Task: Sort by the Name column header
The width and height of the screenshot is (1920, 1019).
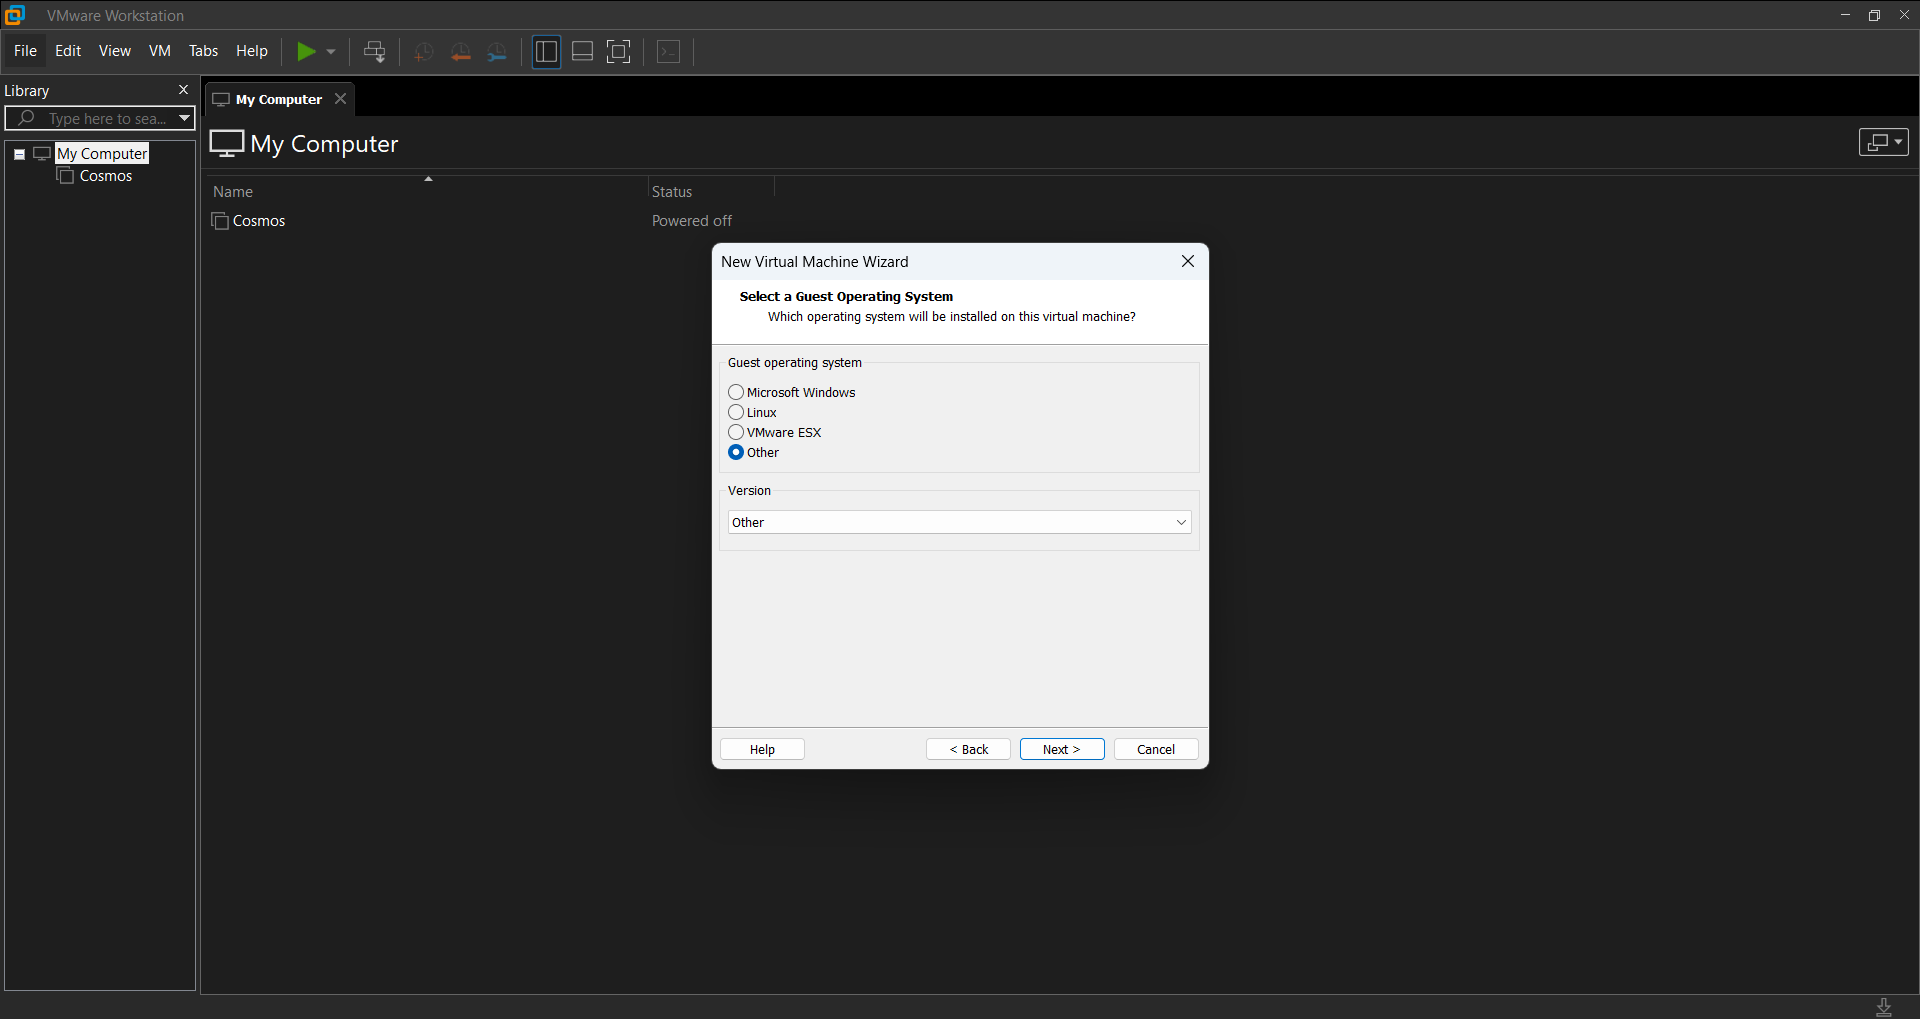Action: point(233,192)
